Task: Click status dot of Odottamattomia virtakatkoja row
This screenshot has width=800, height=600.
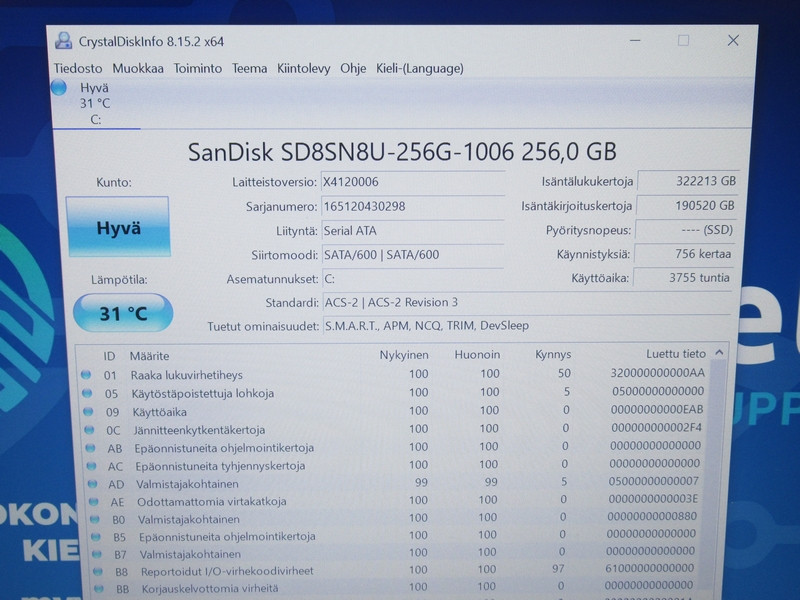Action: tap(94, 502)
